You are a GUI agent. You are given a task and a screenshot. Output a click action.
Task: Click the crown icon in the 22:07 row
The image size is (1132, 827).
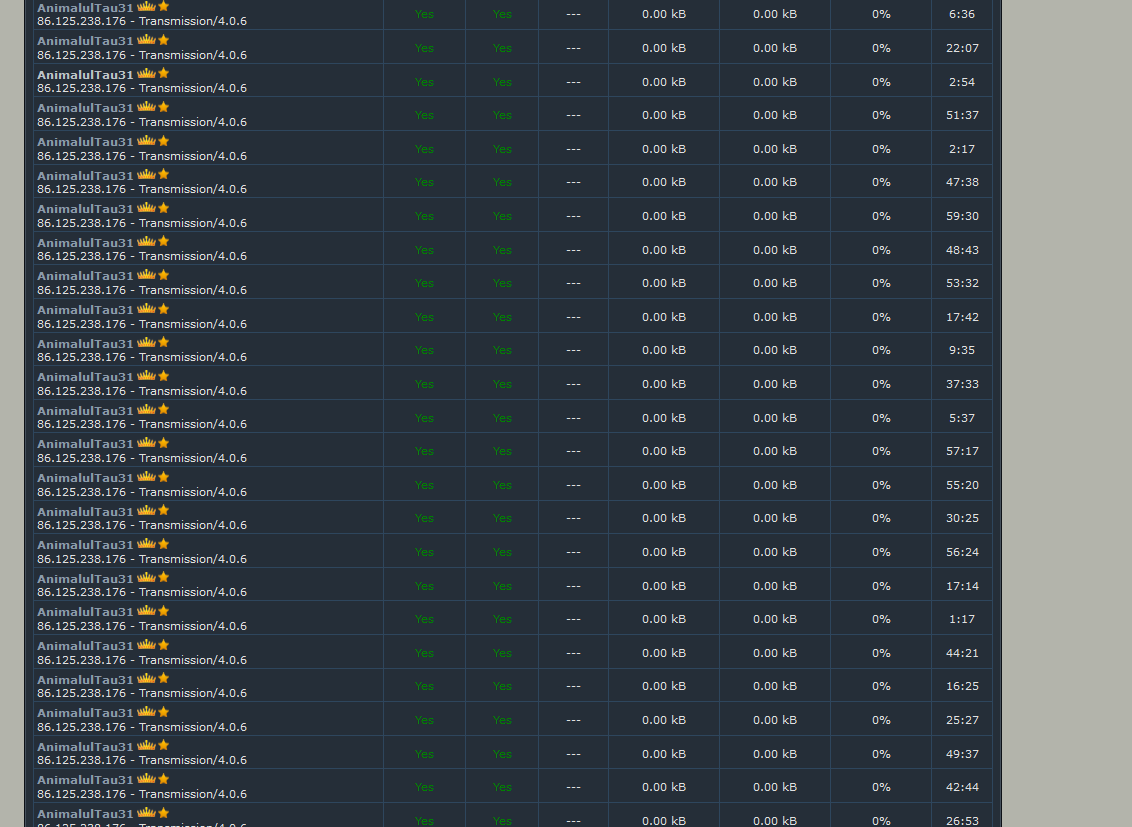pos(146,40)
